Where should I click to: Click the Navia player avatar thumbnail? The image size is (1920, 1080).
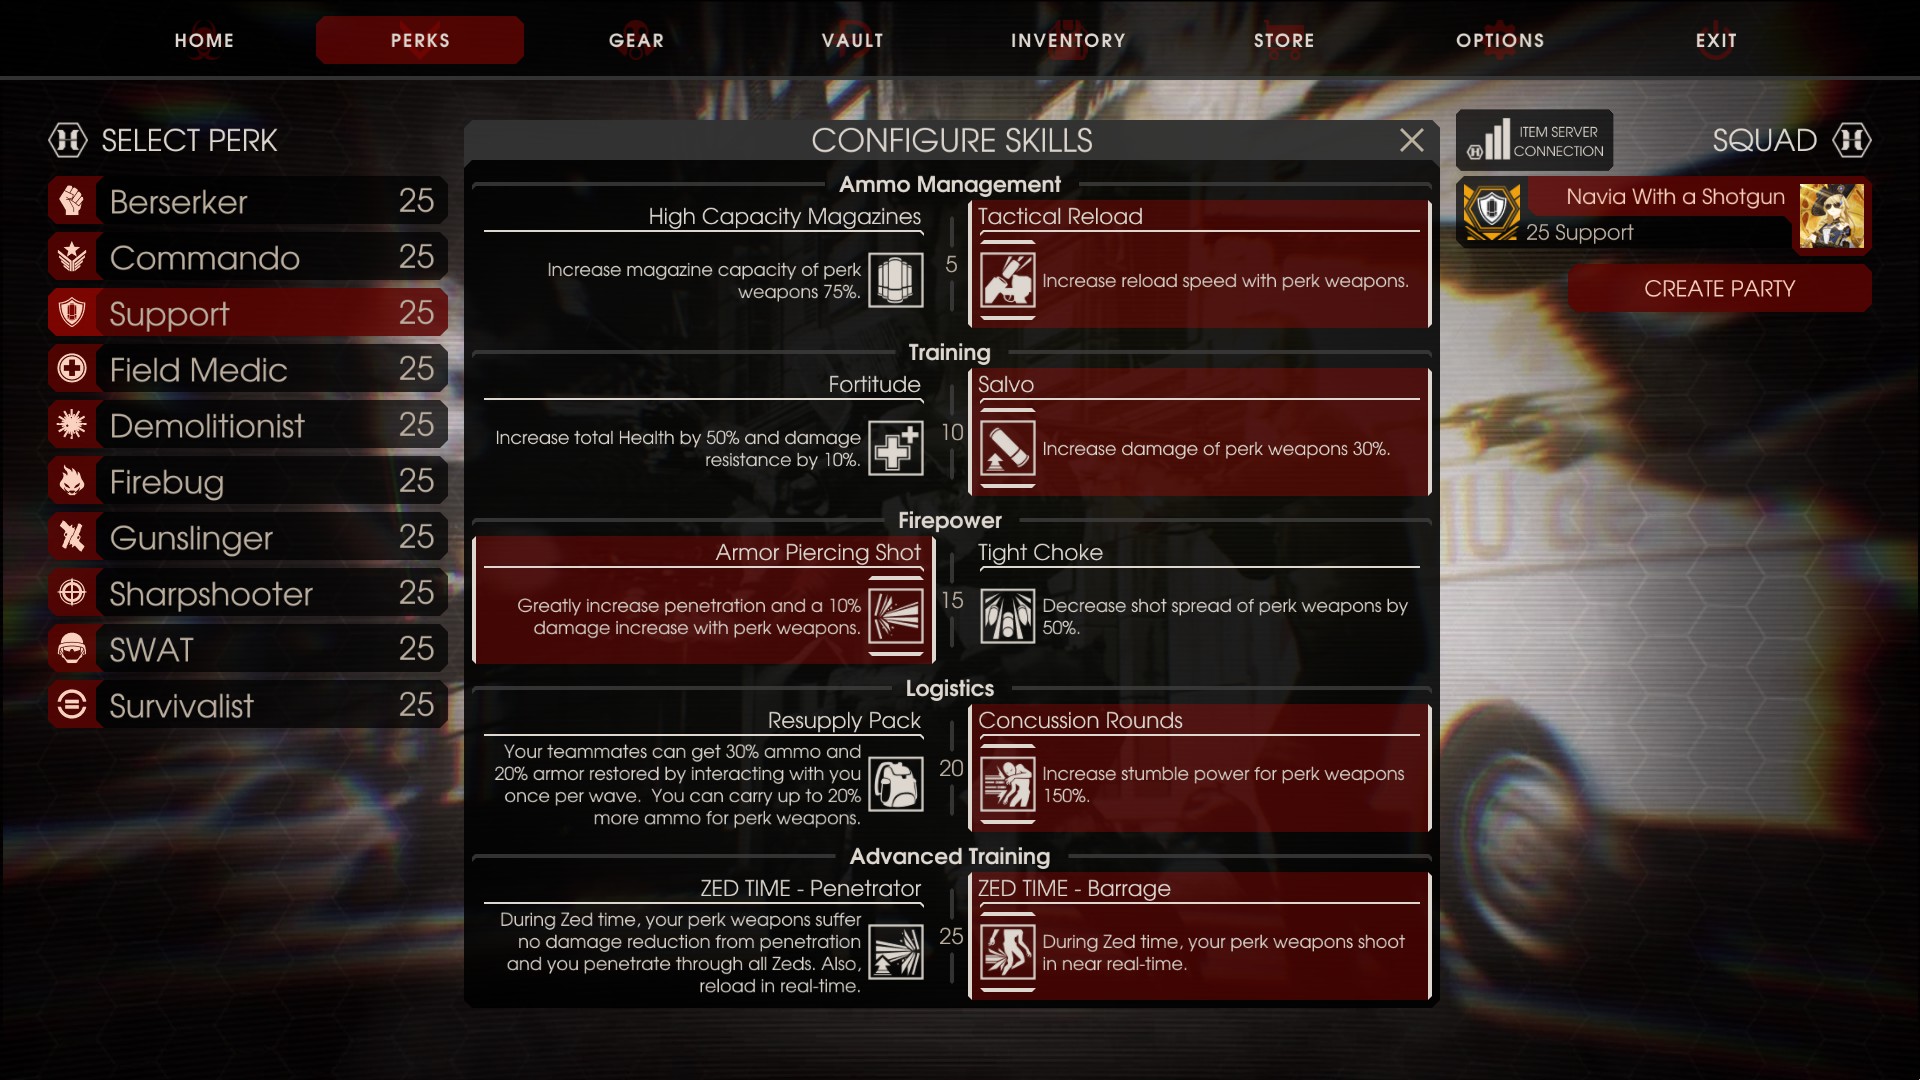pyautogui.click(x=1831, y=215)
